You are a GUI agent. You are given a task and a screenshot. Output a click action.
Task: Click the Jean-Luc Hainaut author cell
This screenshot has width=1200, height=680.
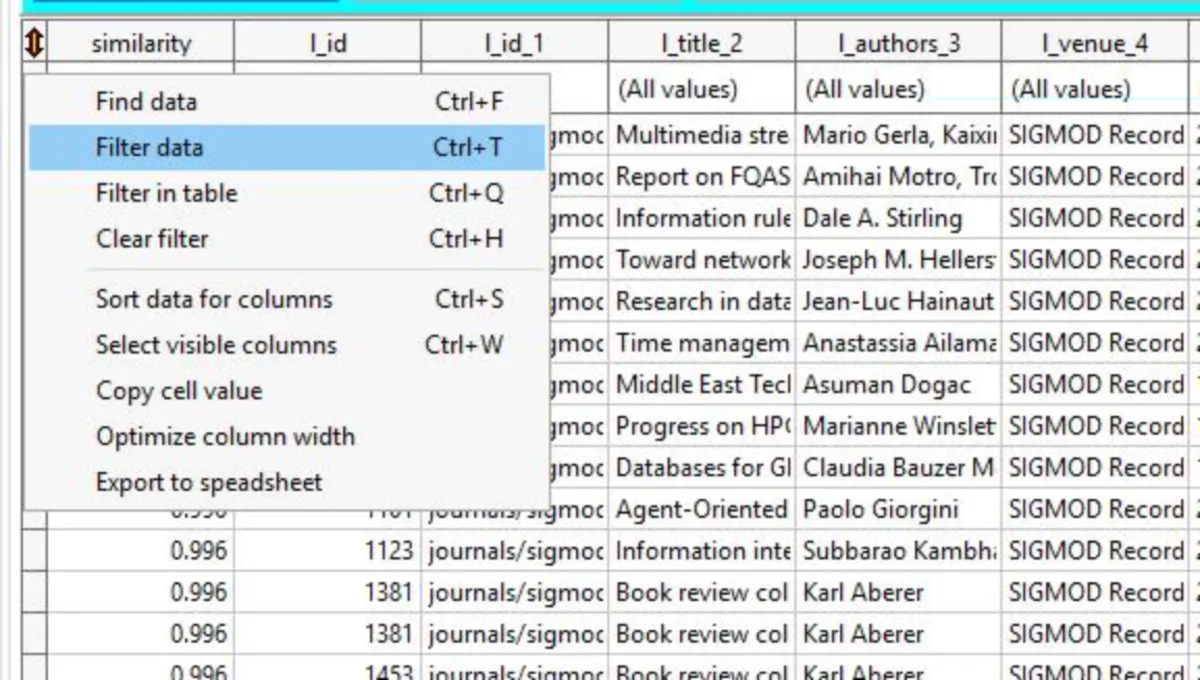(899, 302)
